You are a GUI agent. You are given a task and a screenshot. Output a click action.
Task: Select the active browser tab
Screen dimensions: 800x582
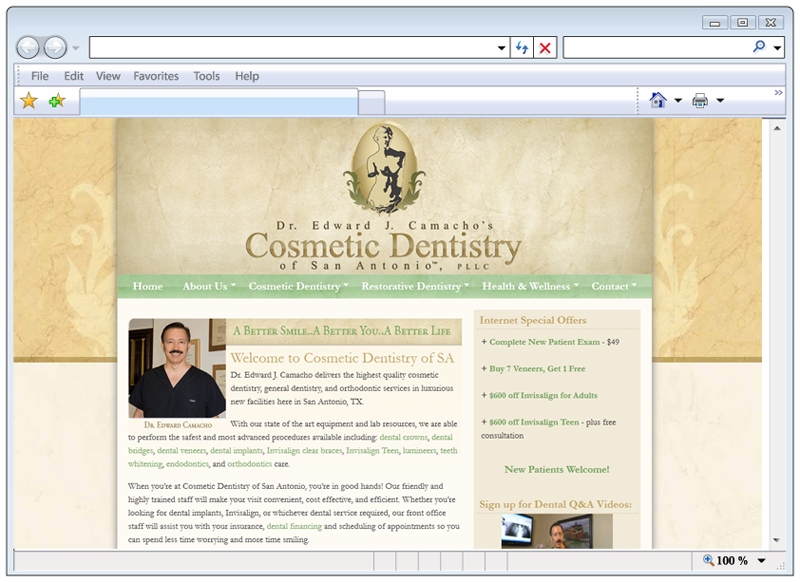click(x=219, y=102)
